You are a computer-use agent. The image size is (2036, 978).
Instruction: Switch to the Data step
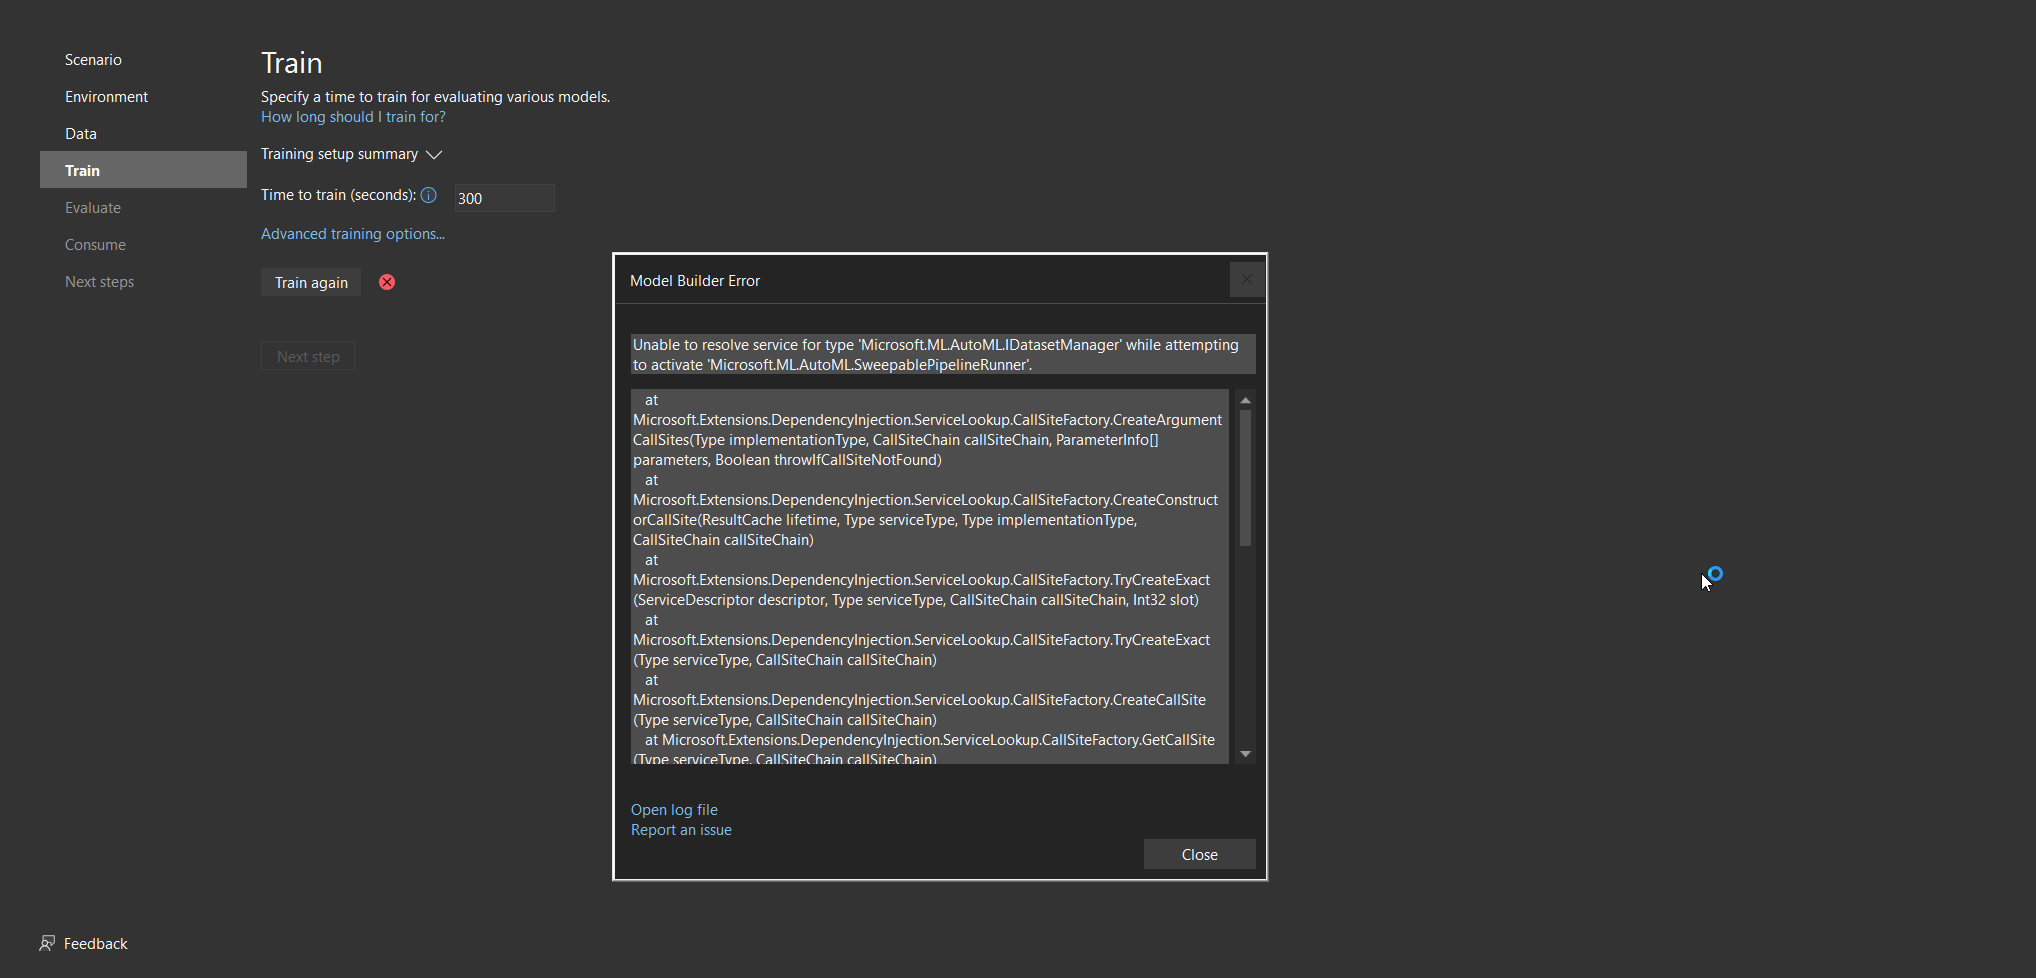tap(80, 133)
